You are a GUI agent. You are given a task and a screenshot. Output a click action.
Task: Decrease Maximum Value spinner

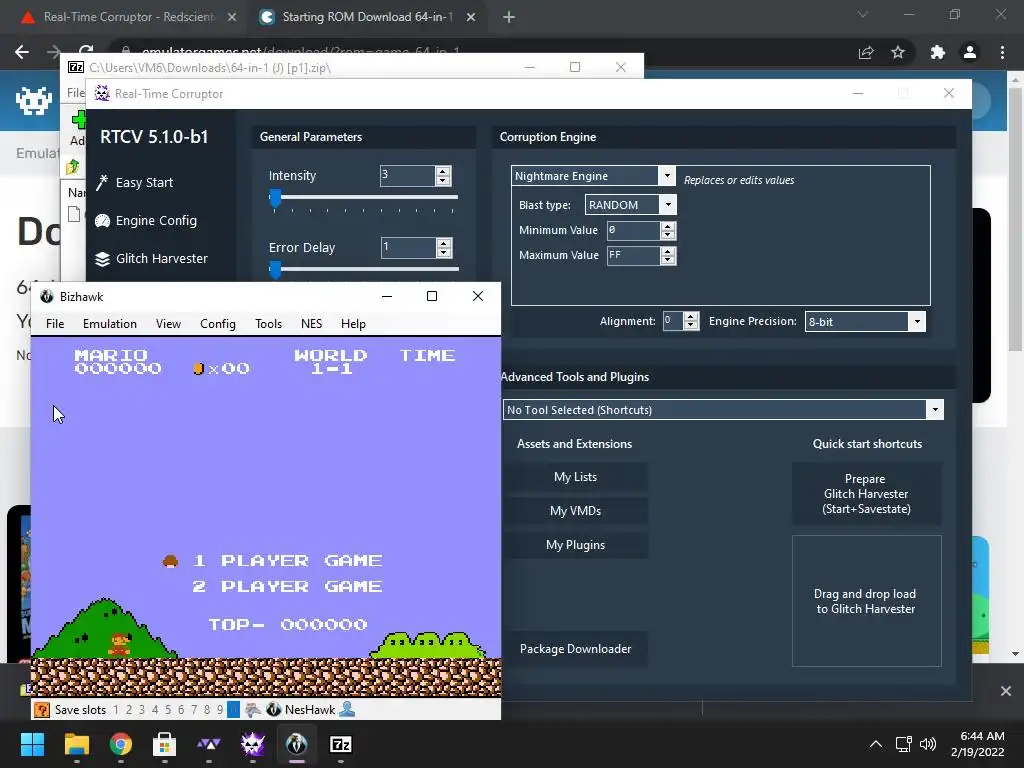667,259
